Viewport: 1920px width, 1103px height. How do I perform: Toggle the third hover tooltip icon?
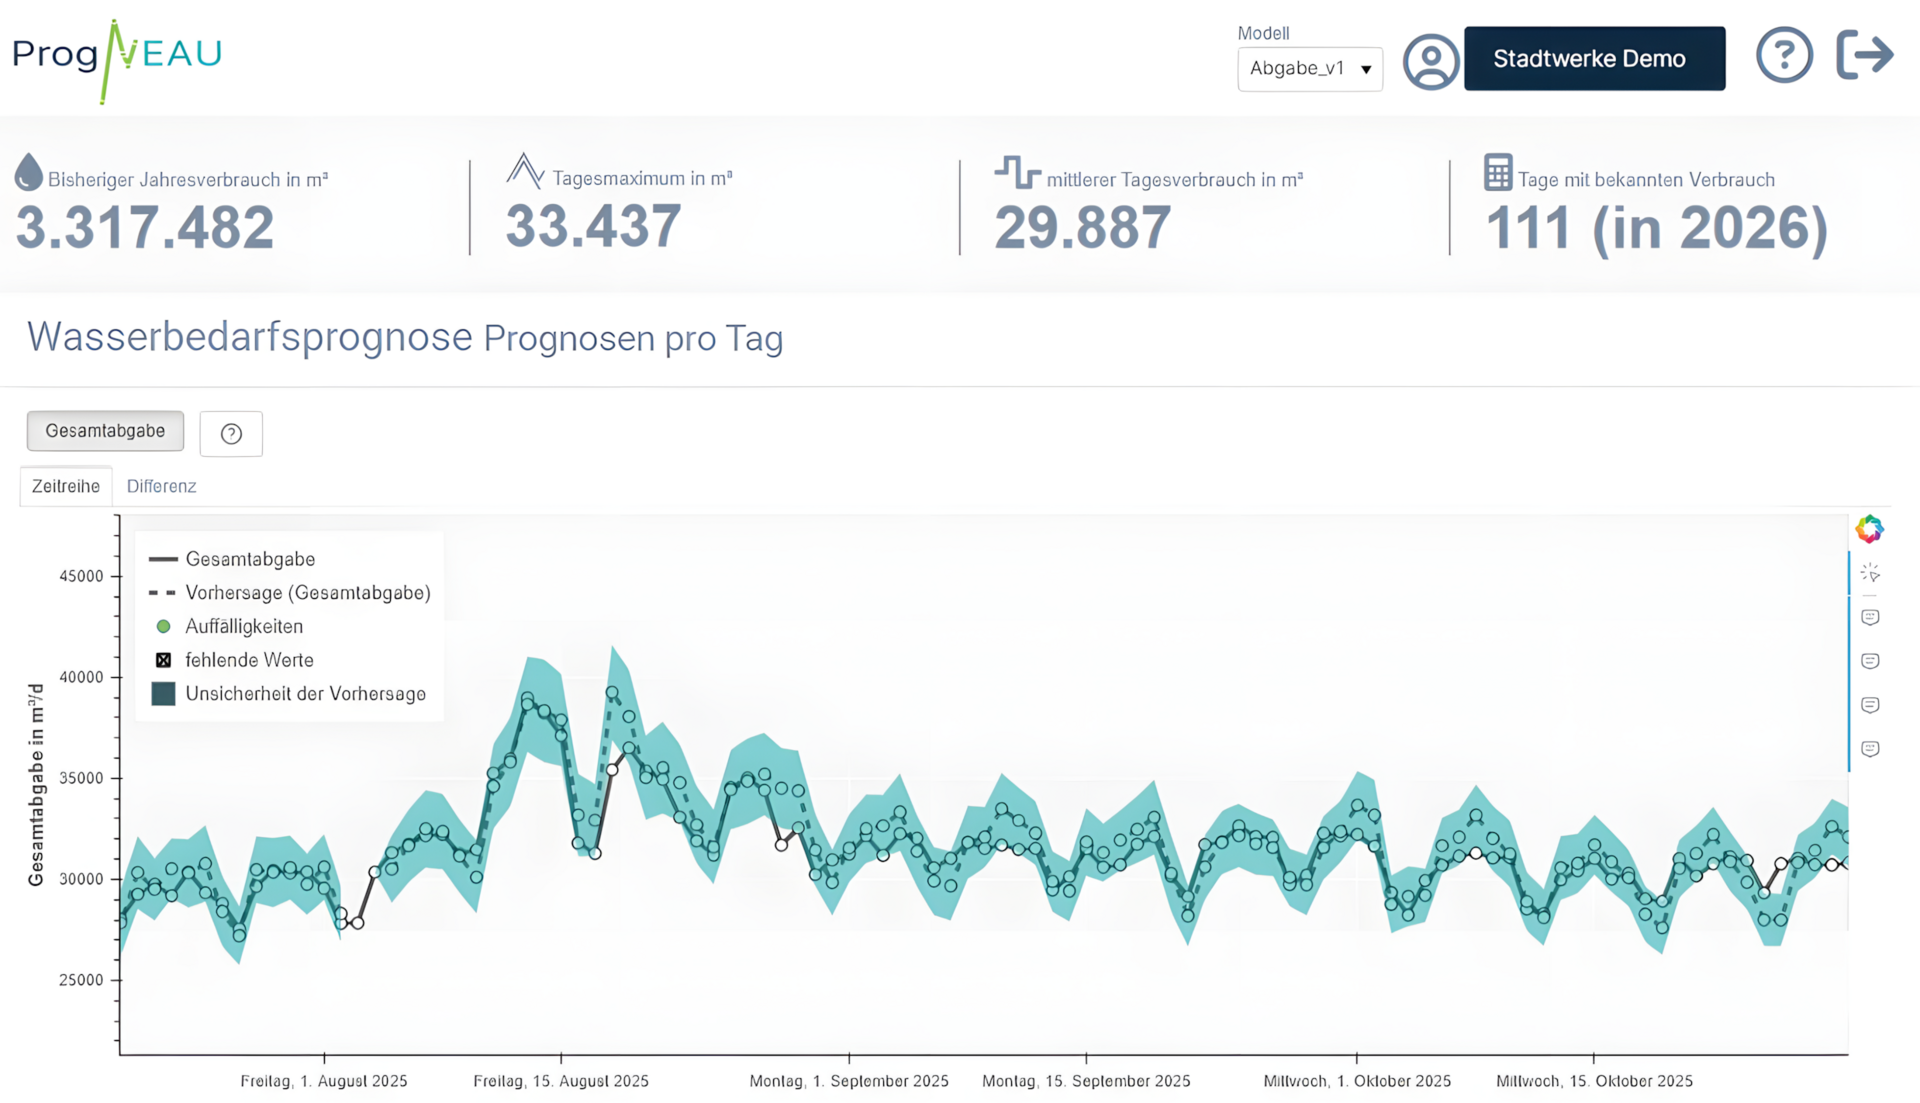[1870, 705]
